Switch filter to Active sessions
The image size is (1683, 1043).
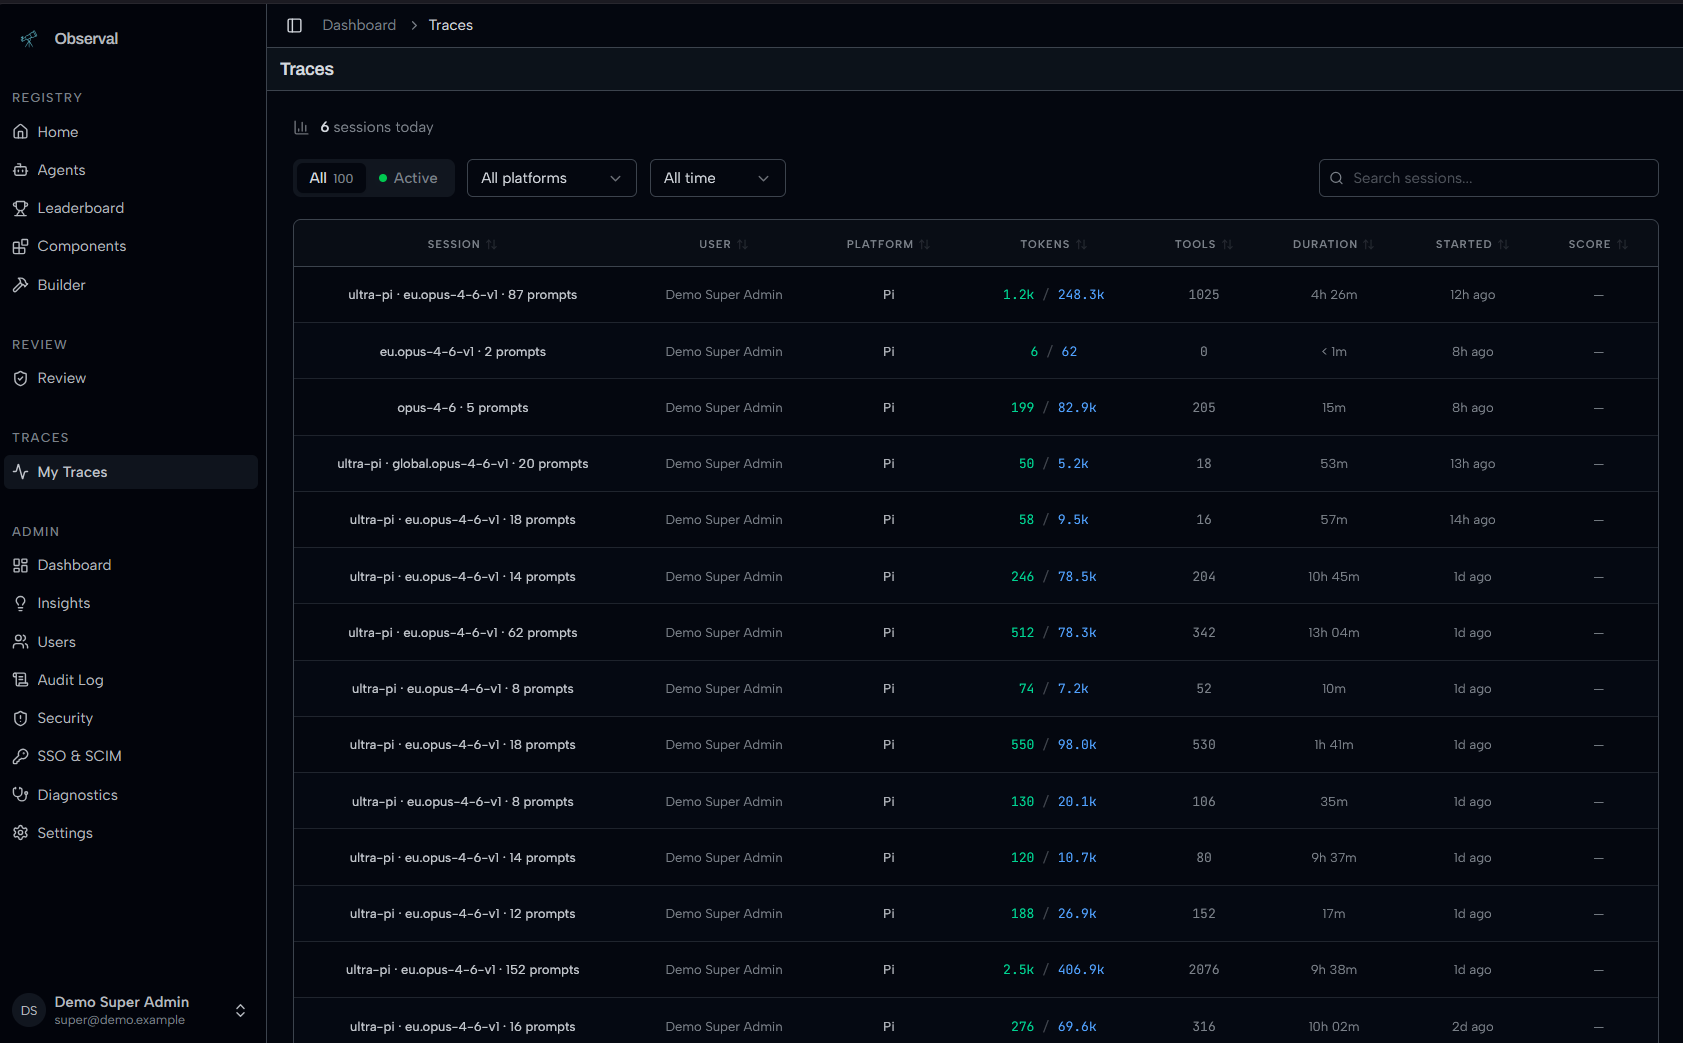point(408,178)
